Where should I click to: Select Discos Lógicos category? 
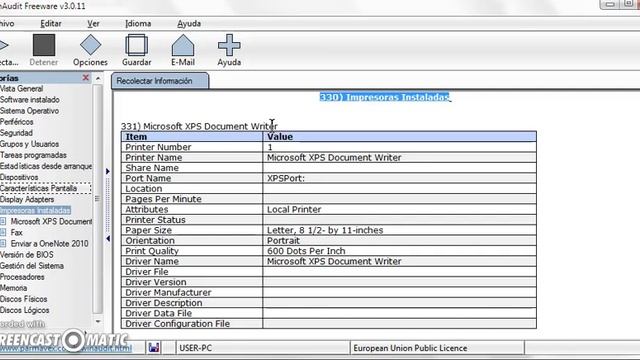[x=24, y=310]
